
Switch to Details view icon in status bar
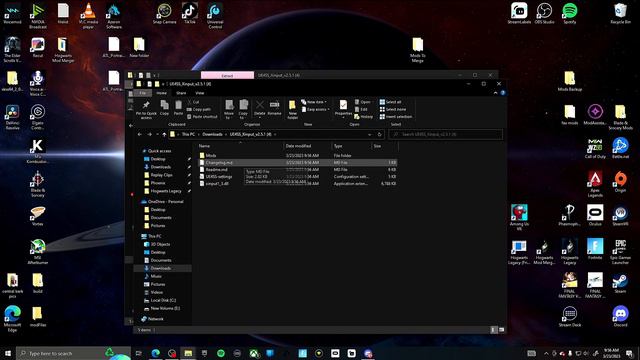493,330
